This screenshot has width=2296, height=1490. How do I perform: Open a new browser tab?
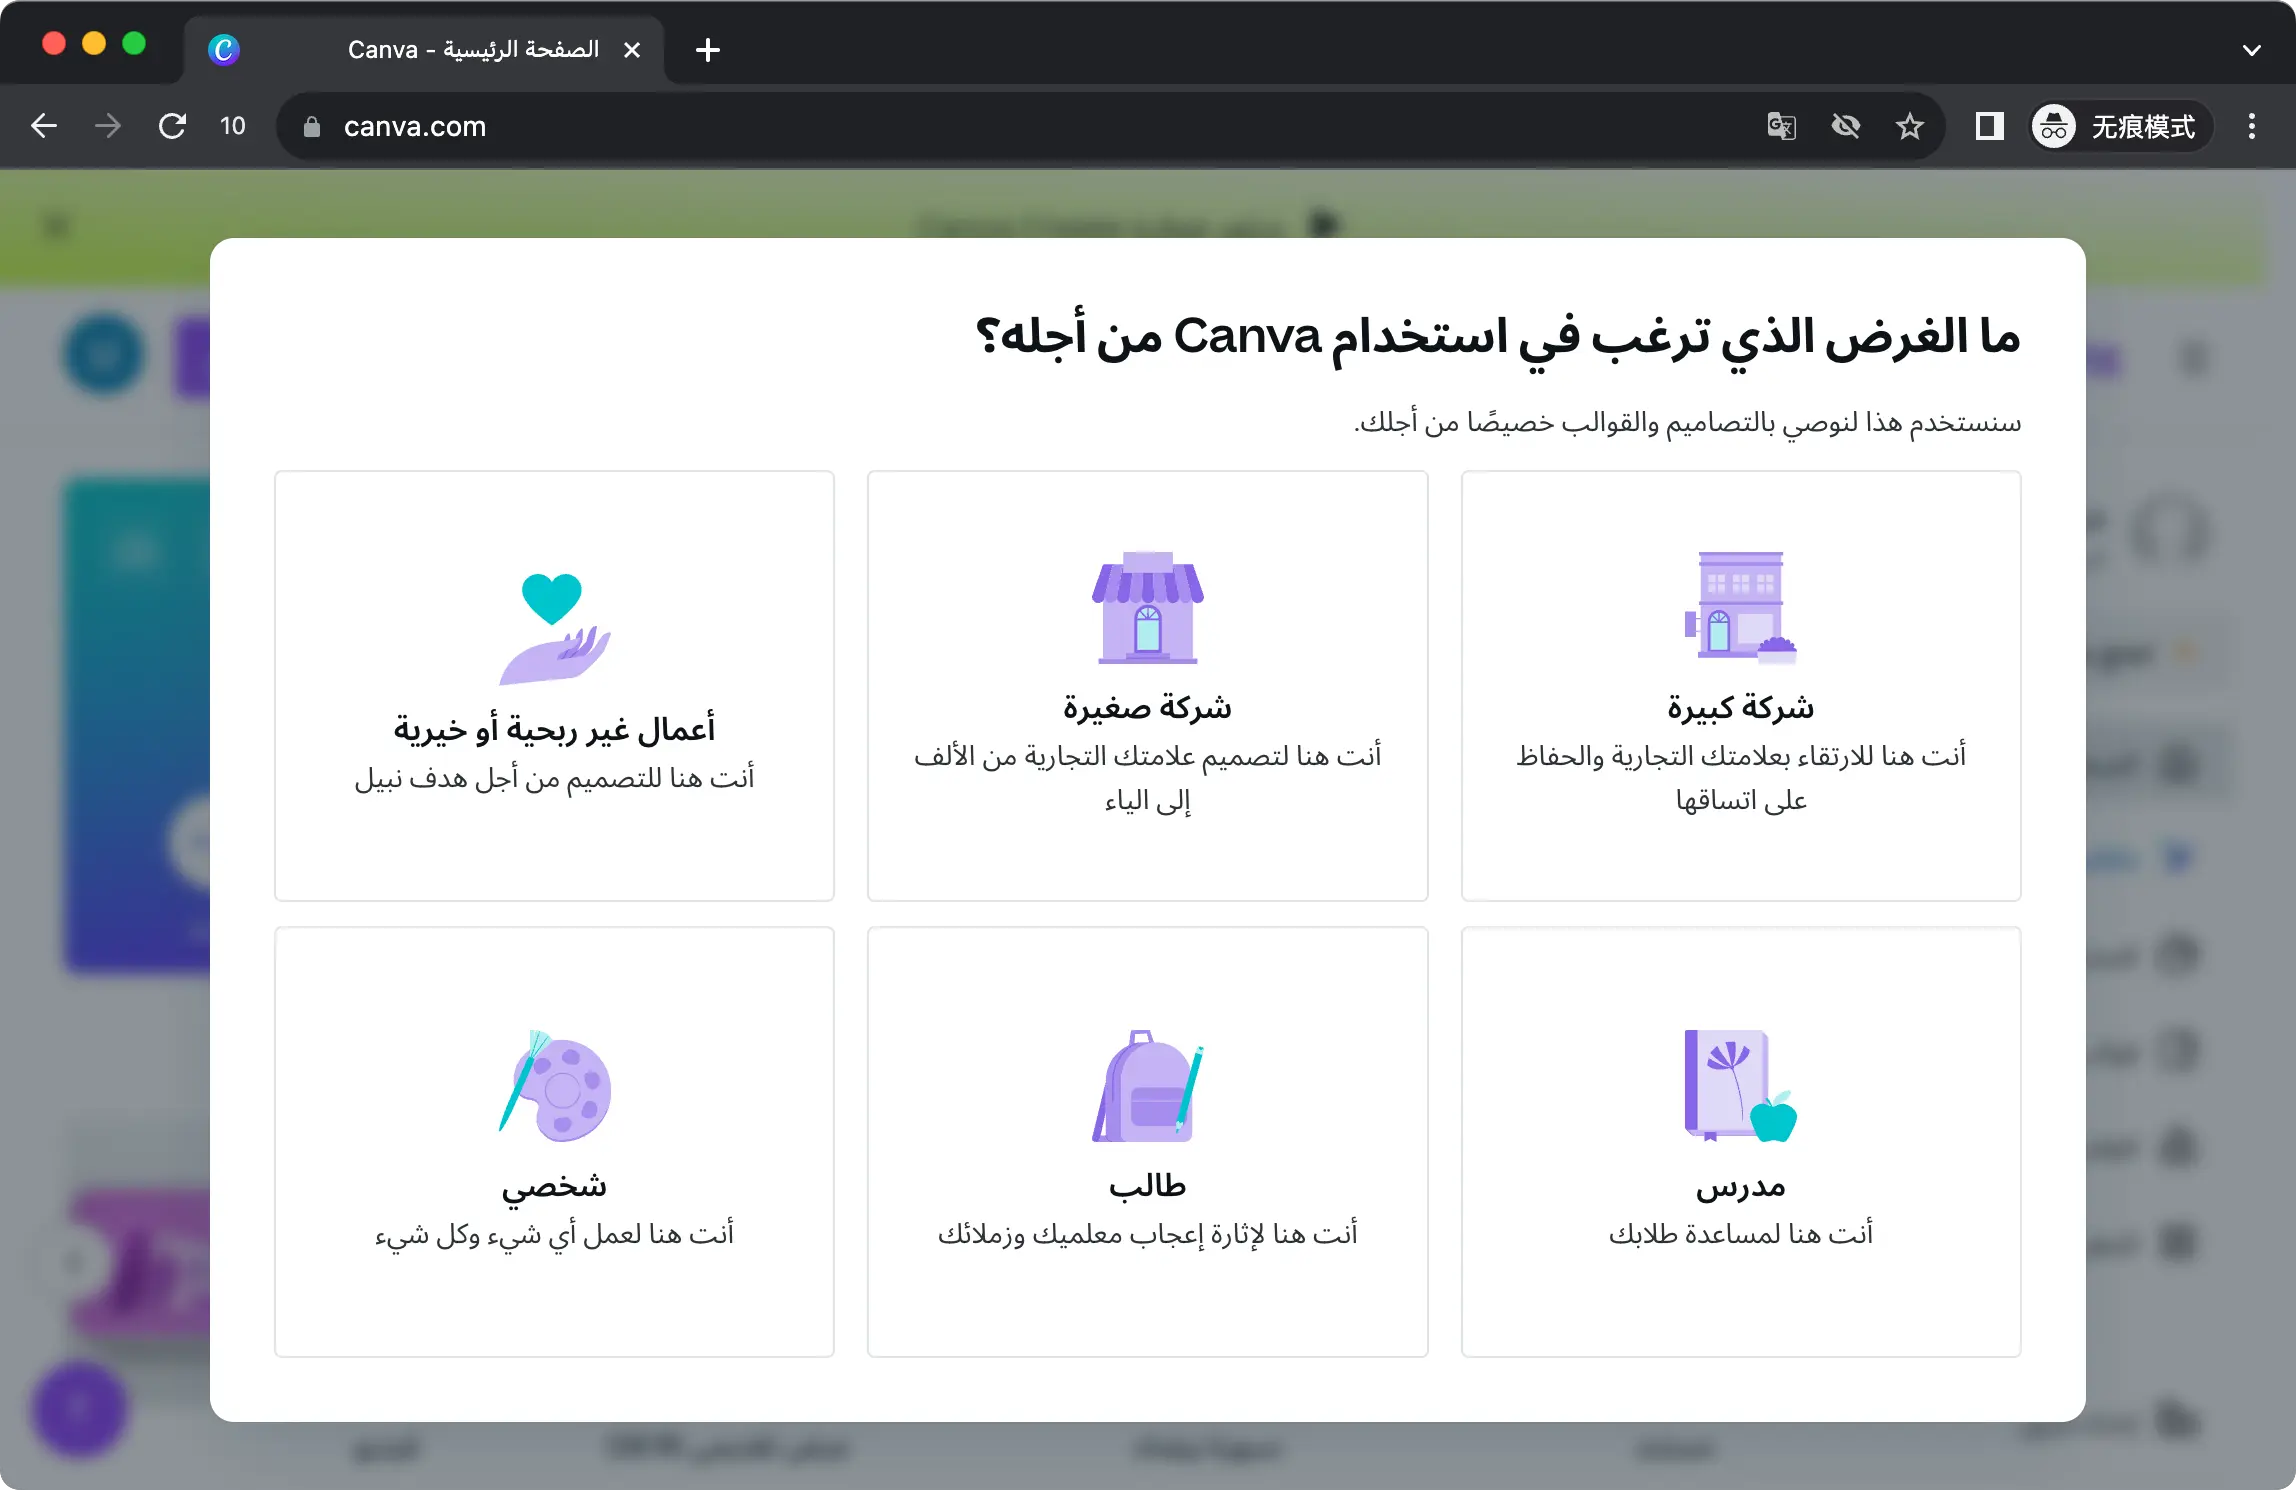[x=708, y=49]
